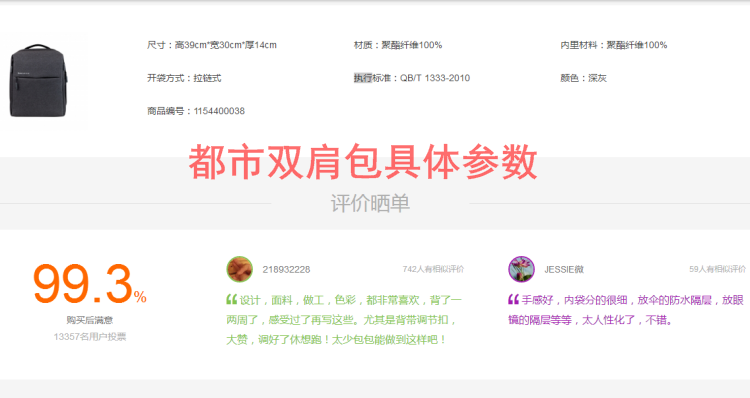This screenshot has width=750, height=398.
Task: Click the 购买后满意 label
Action: click(x=89, y=320)
